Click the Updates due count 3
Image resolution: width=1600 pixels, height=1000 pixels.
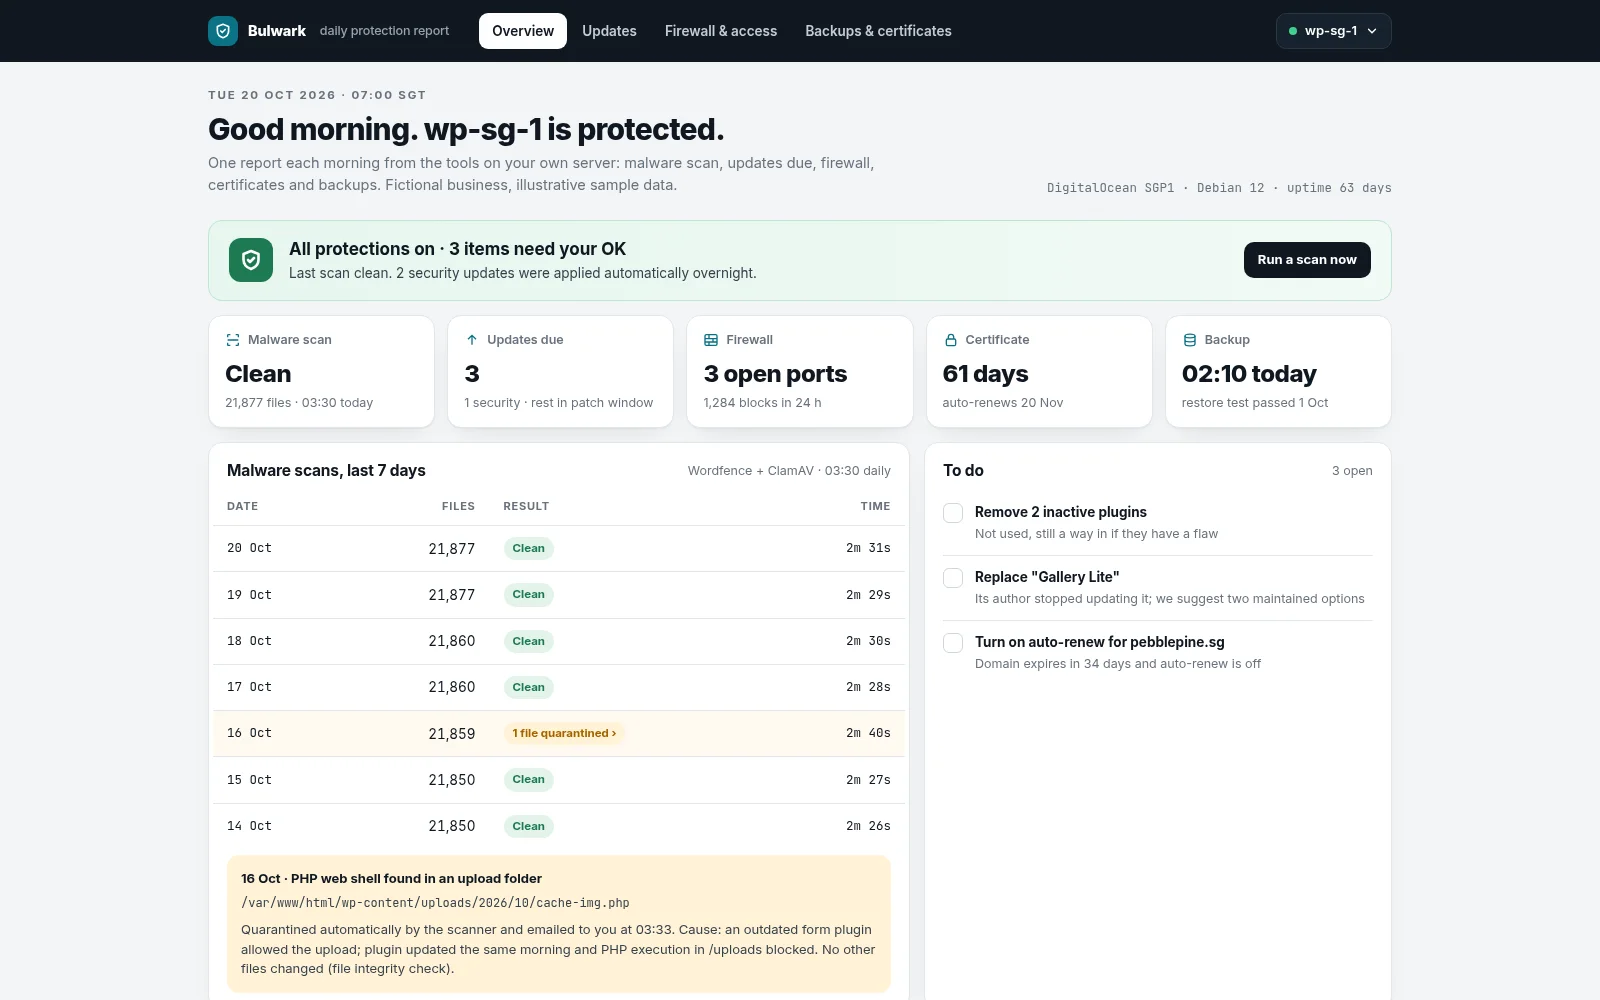[x=472, y=374]
